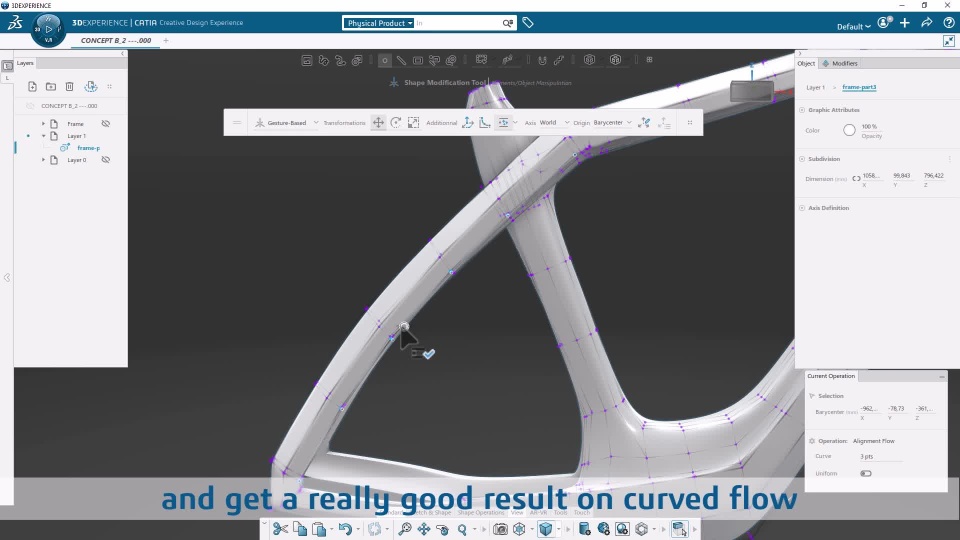Open the Tools tab in action bar

pyautogui.click(x=560, y=512)
